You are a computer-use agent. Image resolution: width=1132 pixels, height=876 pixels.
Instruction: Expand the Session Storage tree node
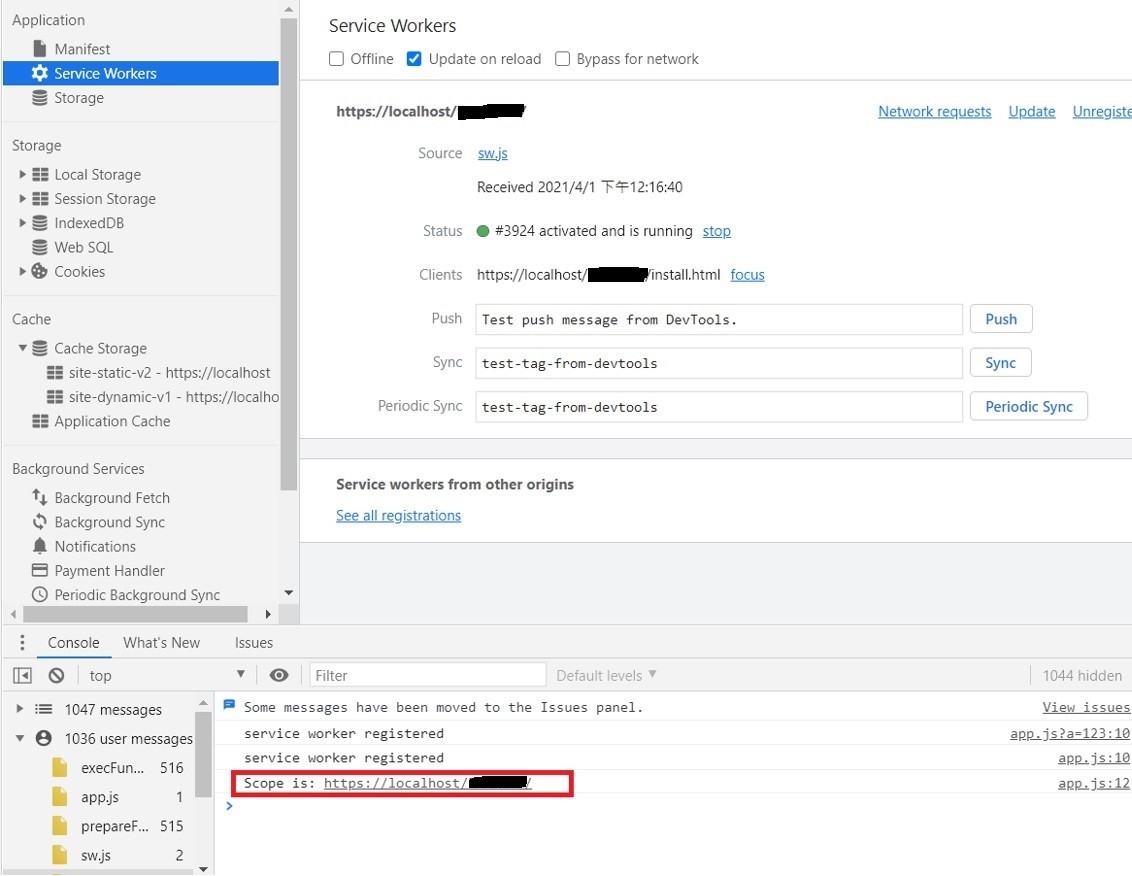22,199
